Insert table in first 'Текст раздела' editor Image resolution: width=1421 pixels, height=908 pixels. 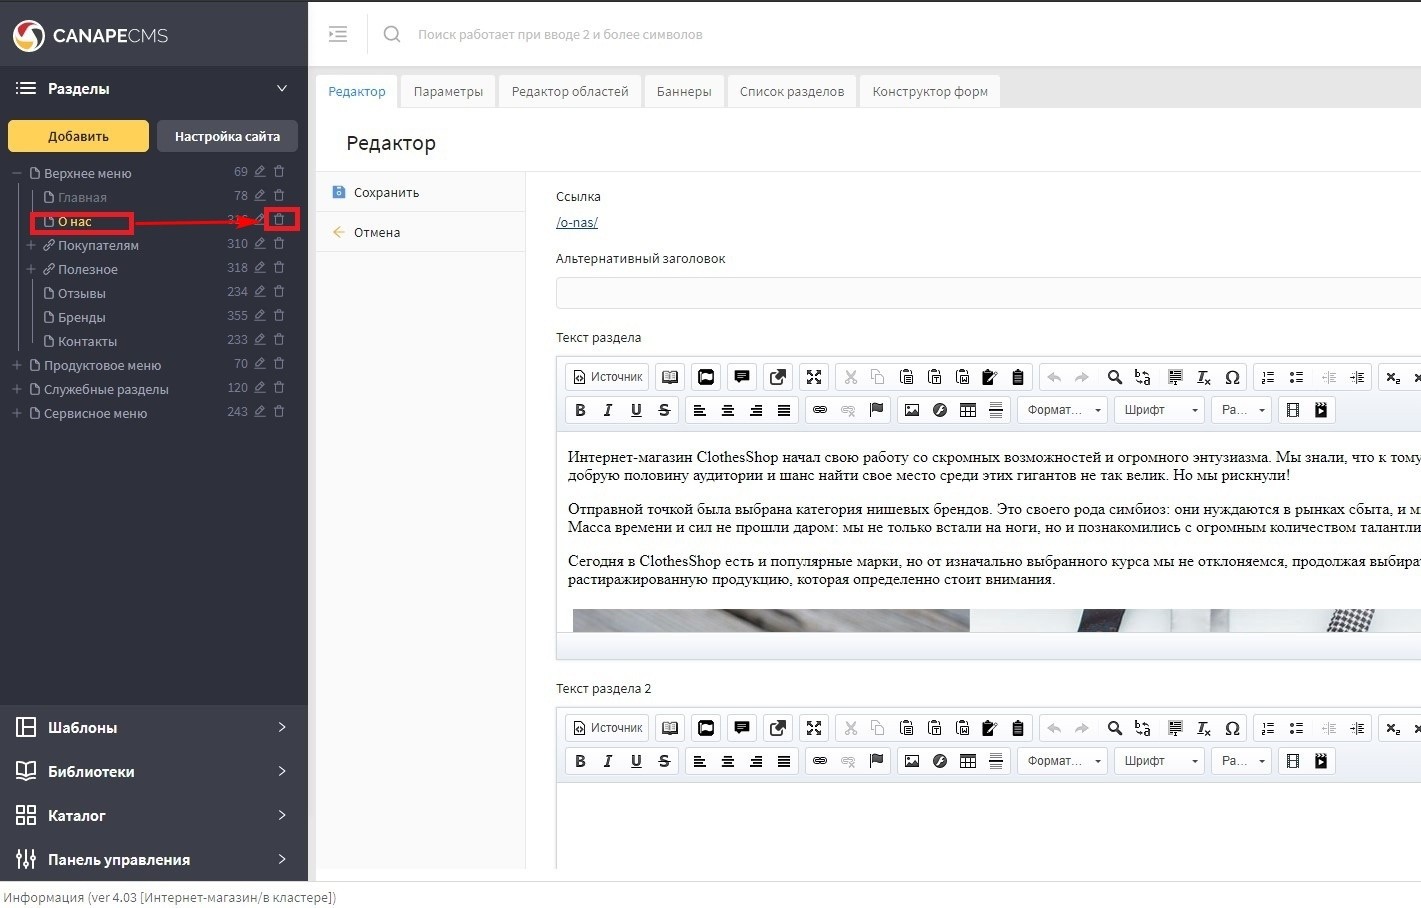(x=967, y=410)
